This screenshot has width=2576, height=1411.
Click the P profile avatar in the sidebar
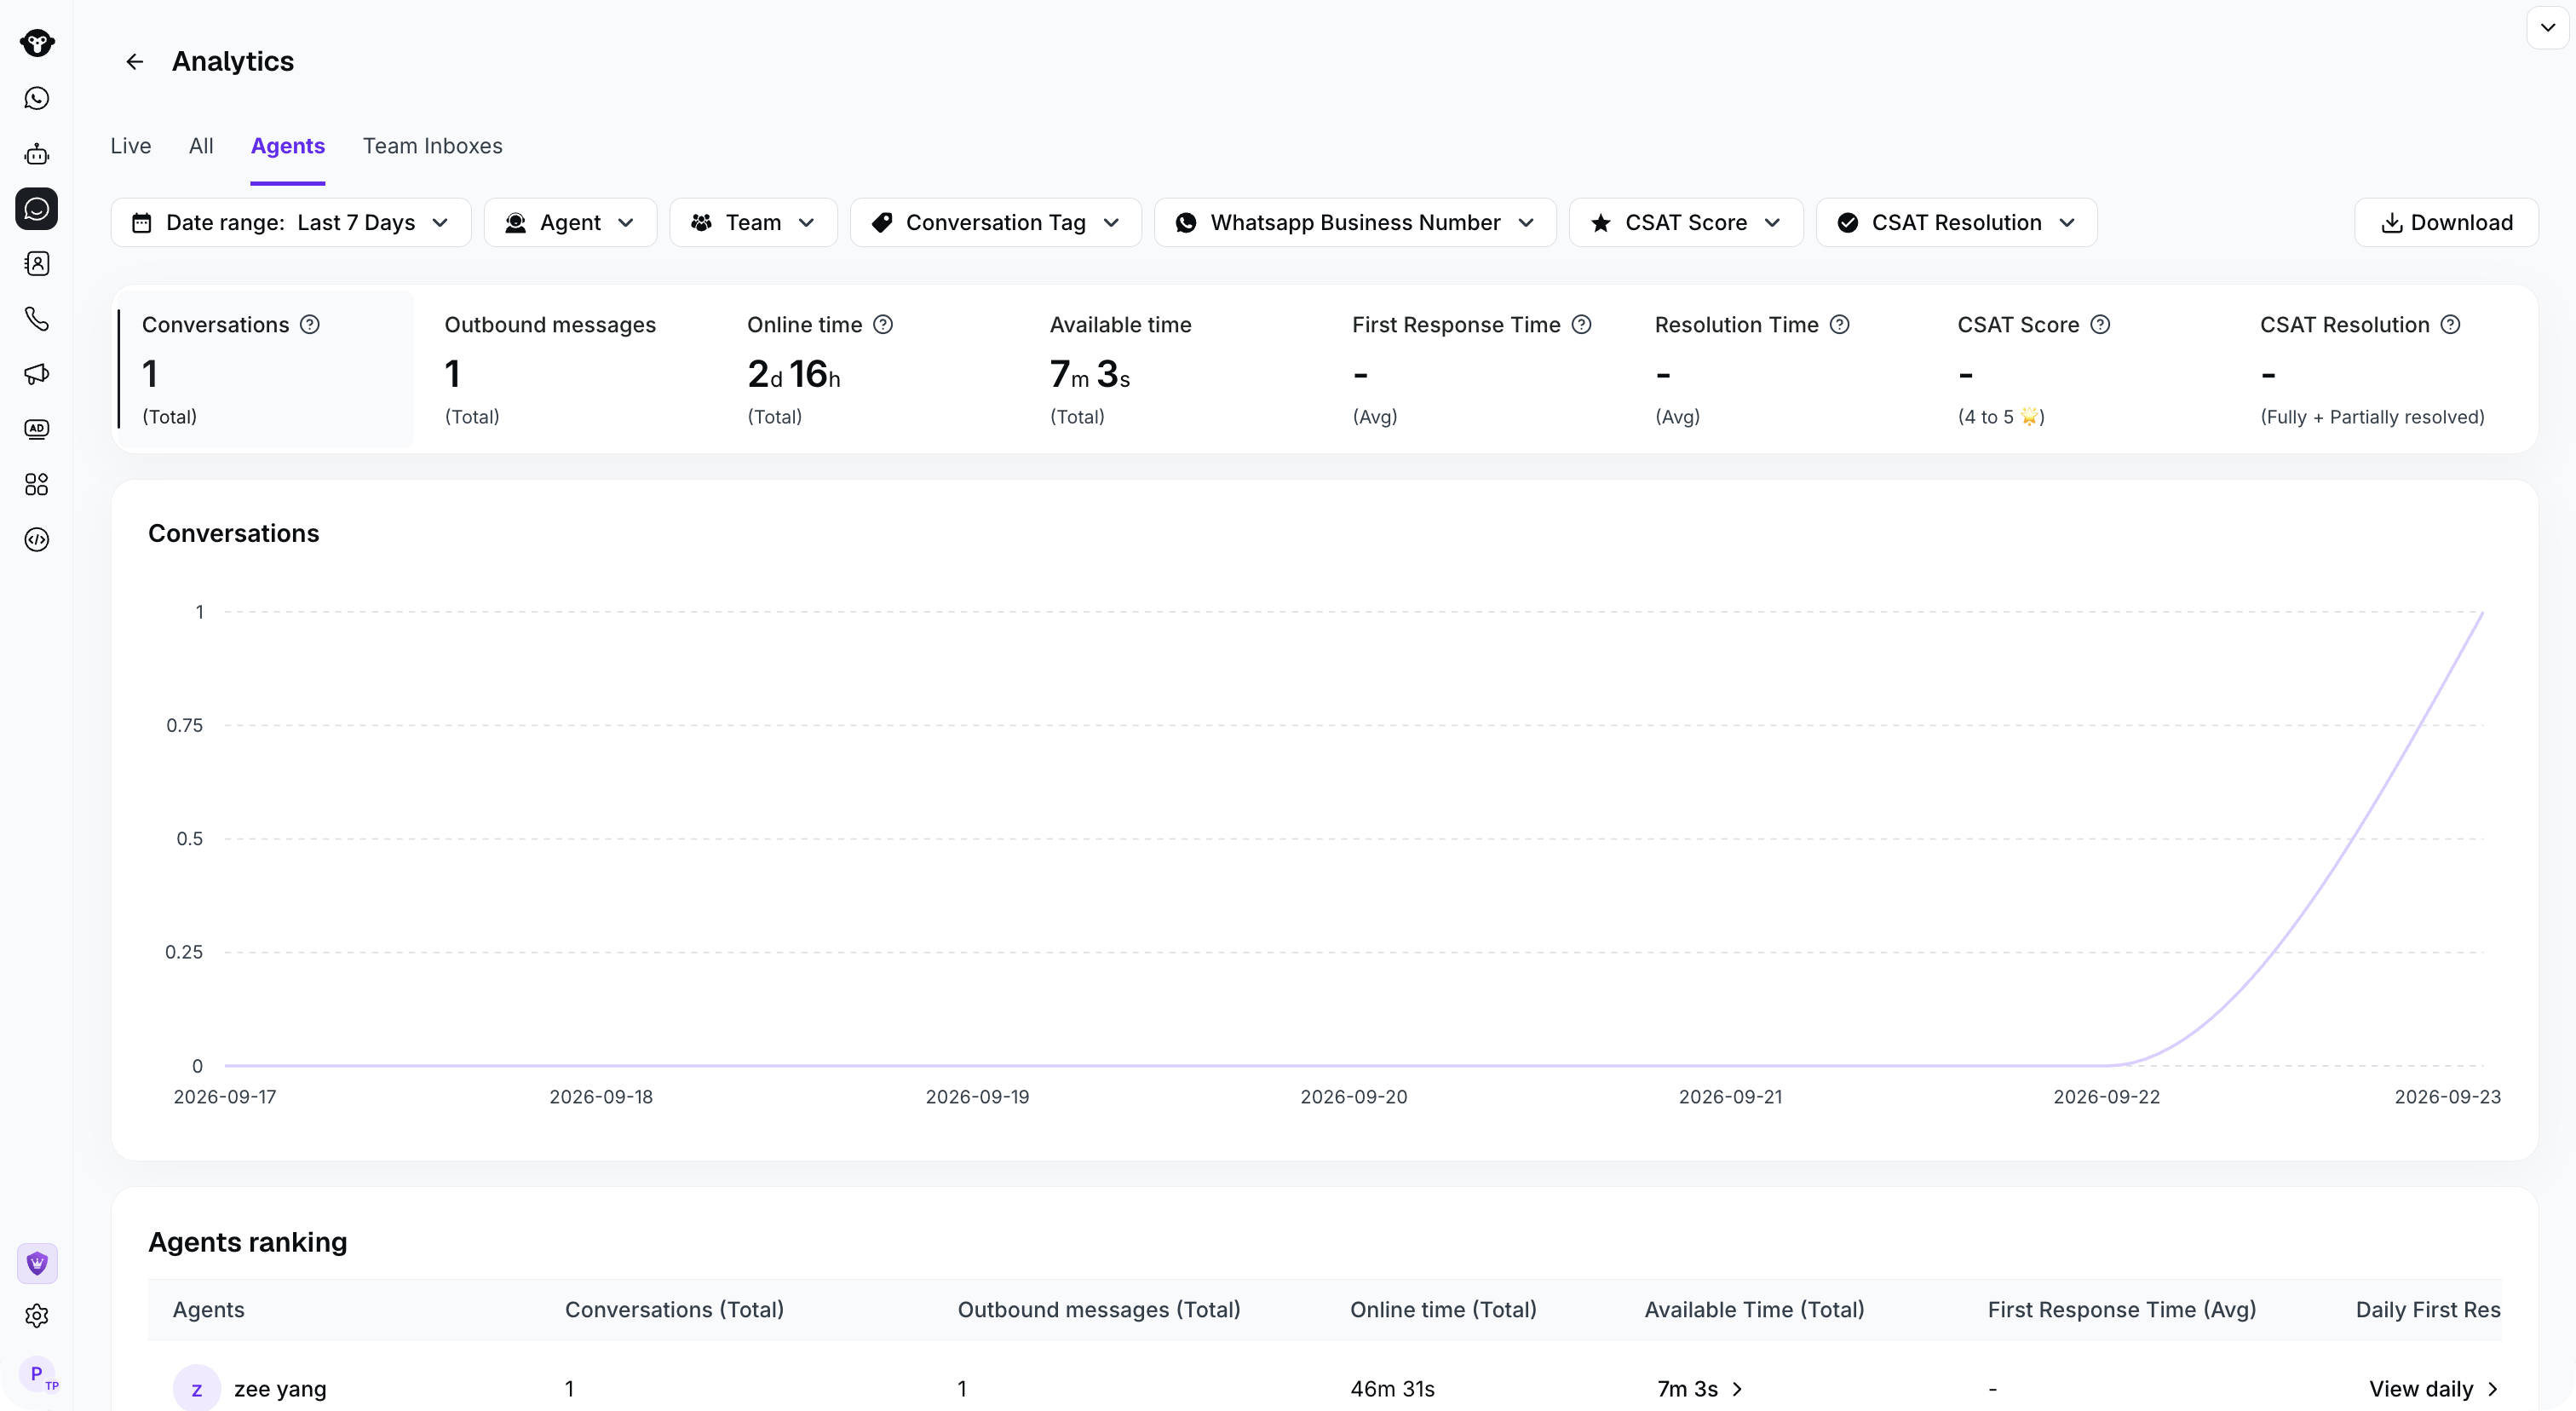[x=38, y=1375]
